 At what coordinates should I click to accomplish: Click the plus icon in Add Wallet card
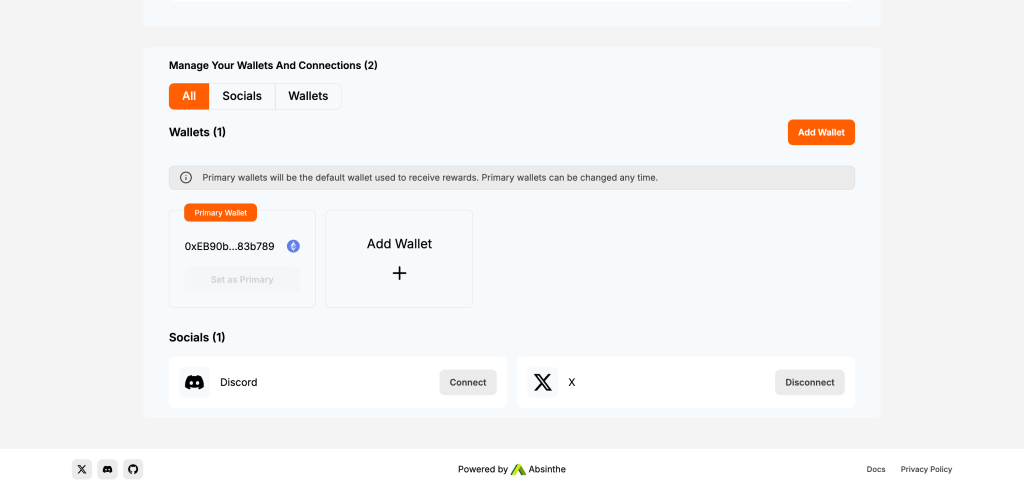click(x=399, y=273)
